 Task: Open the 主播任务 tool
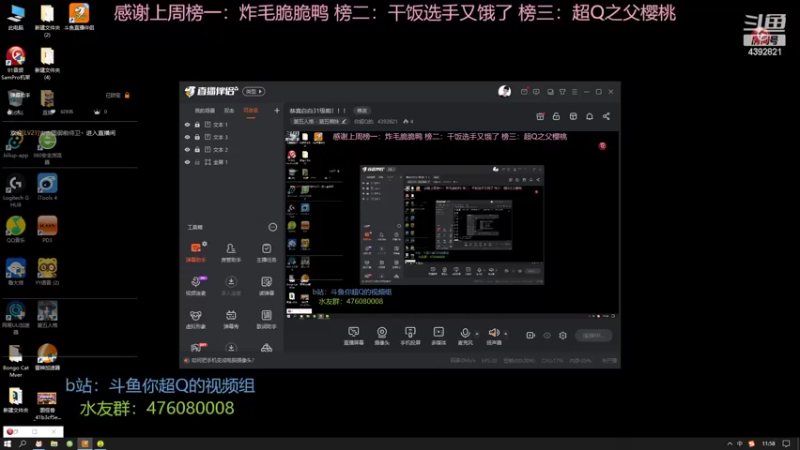266,252
